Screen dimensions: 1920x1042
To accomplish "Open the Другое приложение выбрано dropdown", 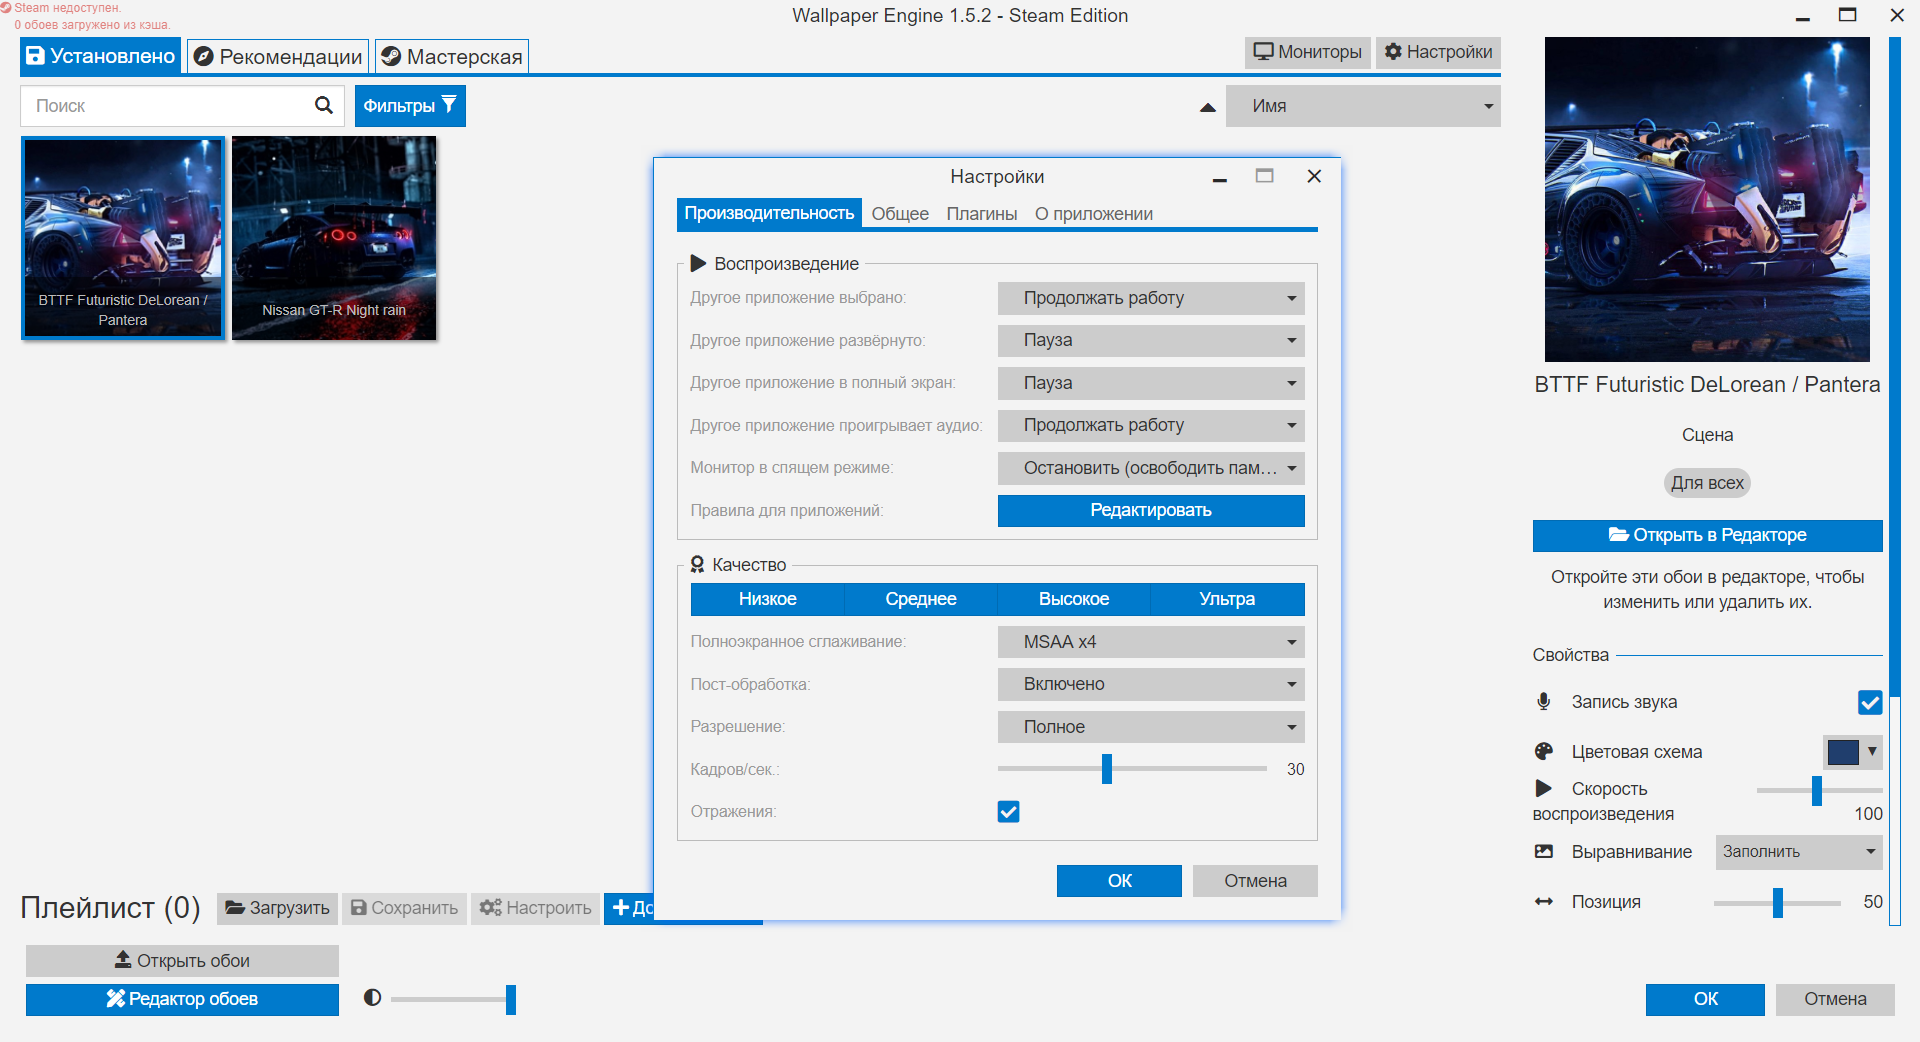I will tap(1151, 298).
